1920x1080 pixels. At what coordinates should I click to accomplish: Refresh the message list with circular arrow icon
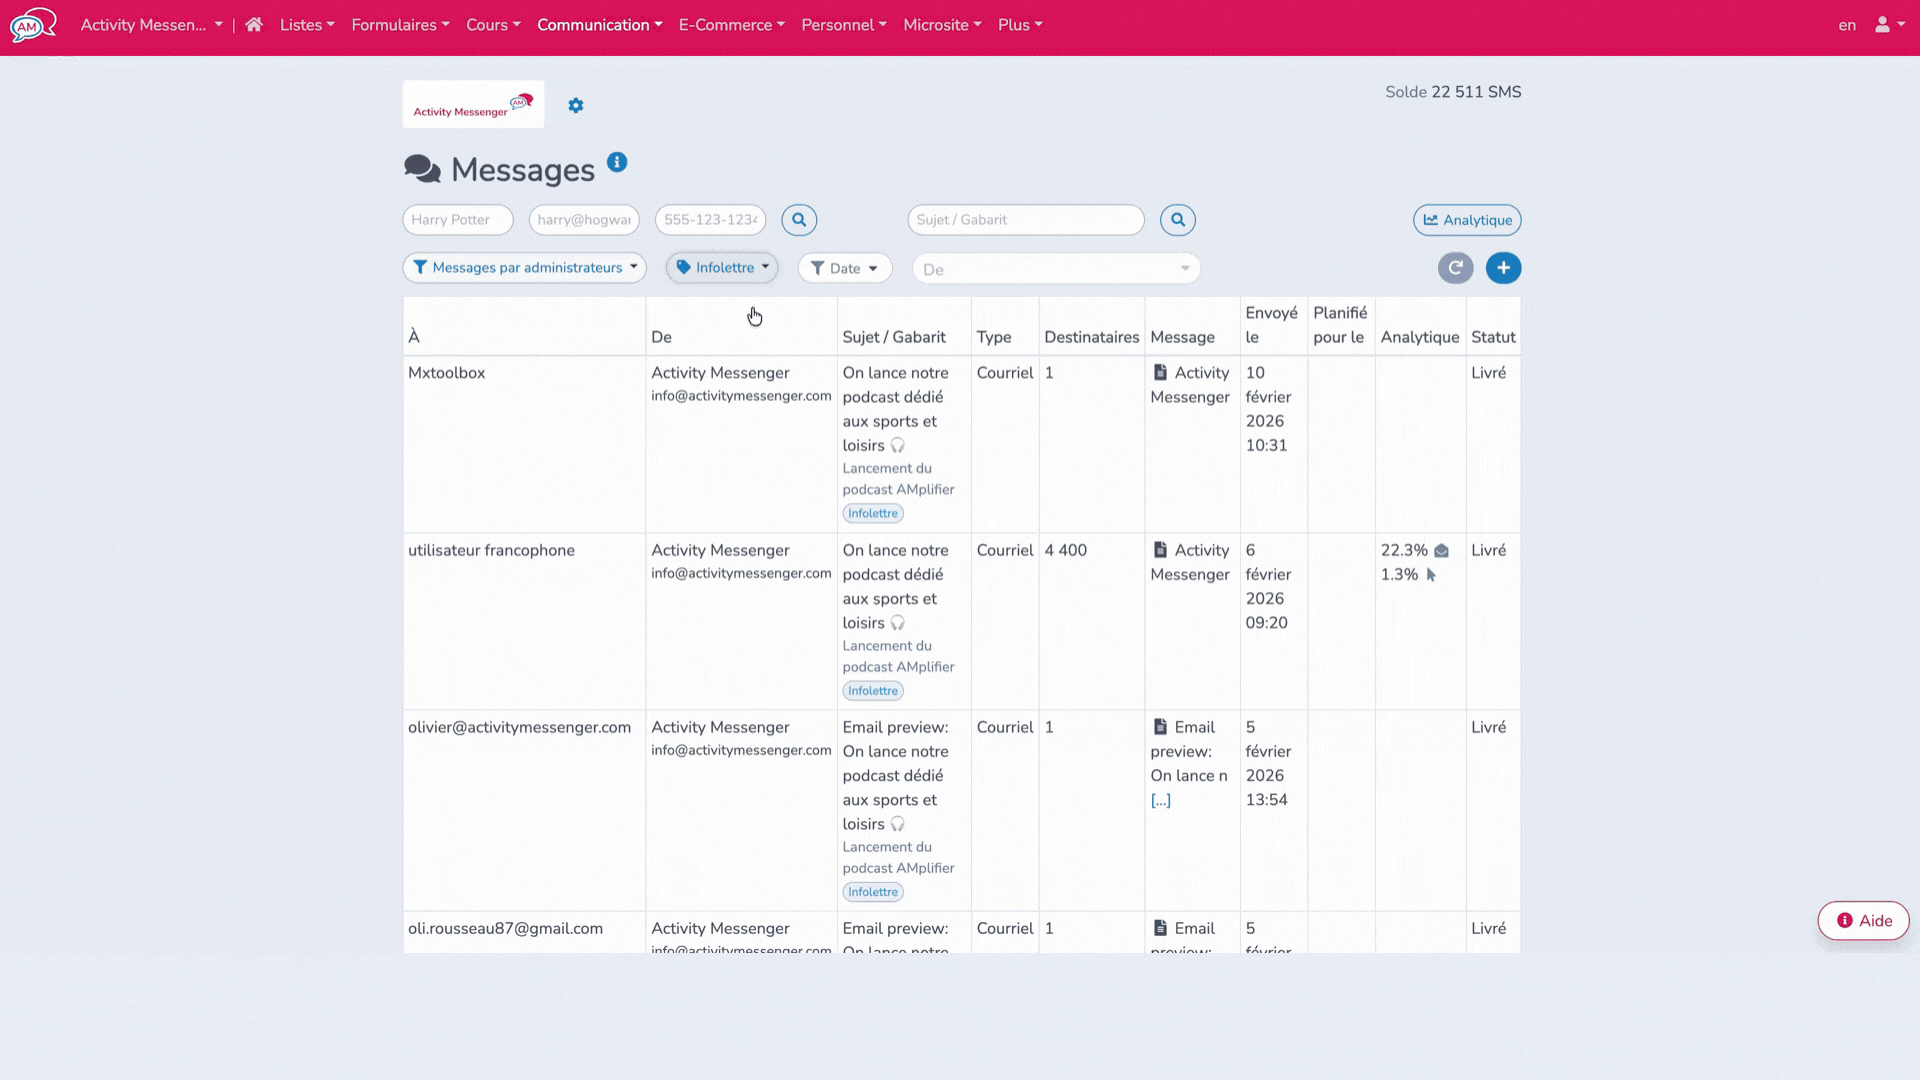(x=1455, y=268)
